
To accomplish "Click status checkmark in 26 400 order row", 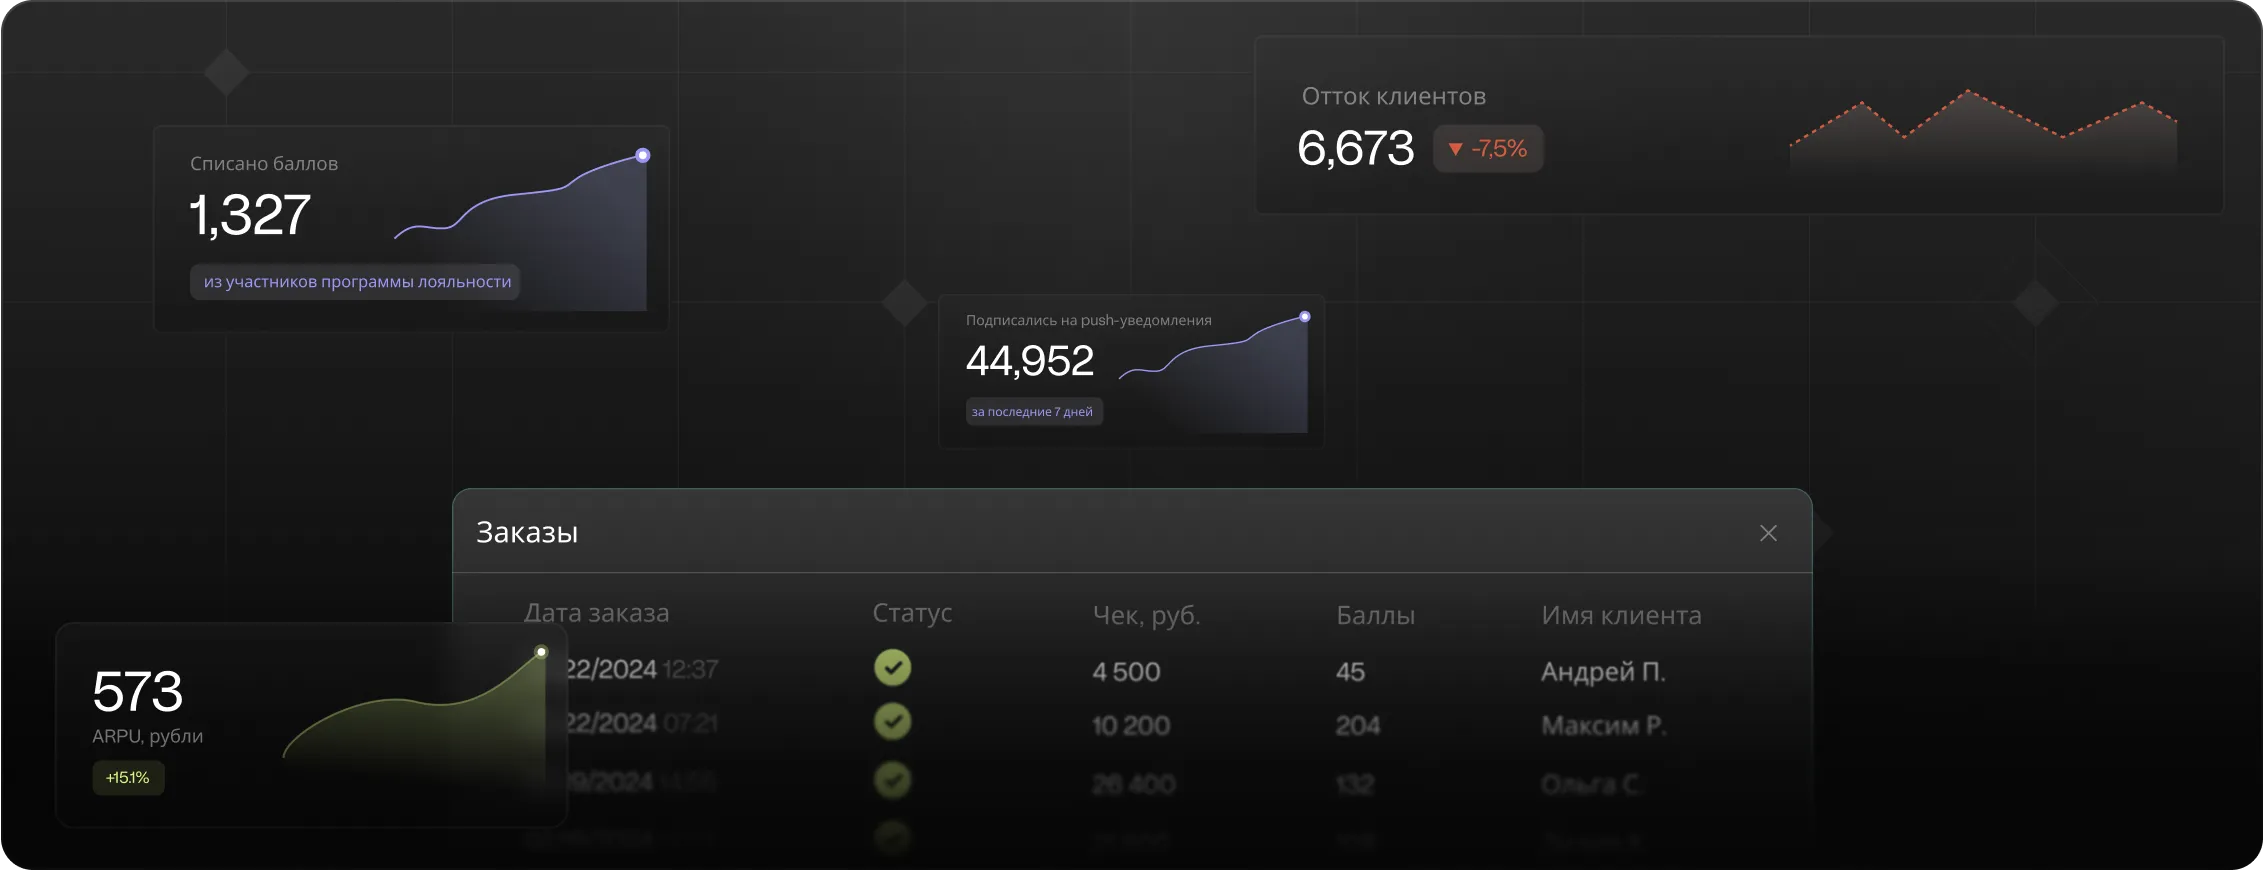I will [x=892, y=780].
